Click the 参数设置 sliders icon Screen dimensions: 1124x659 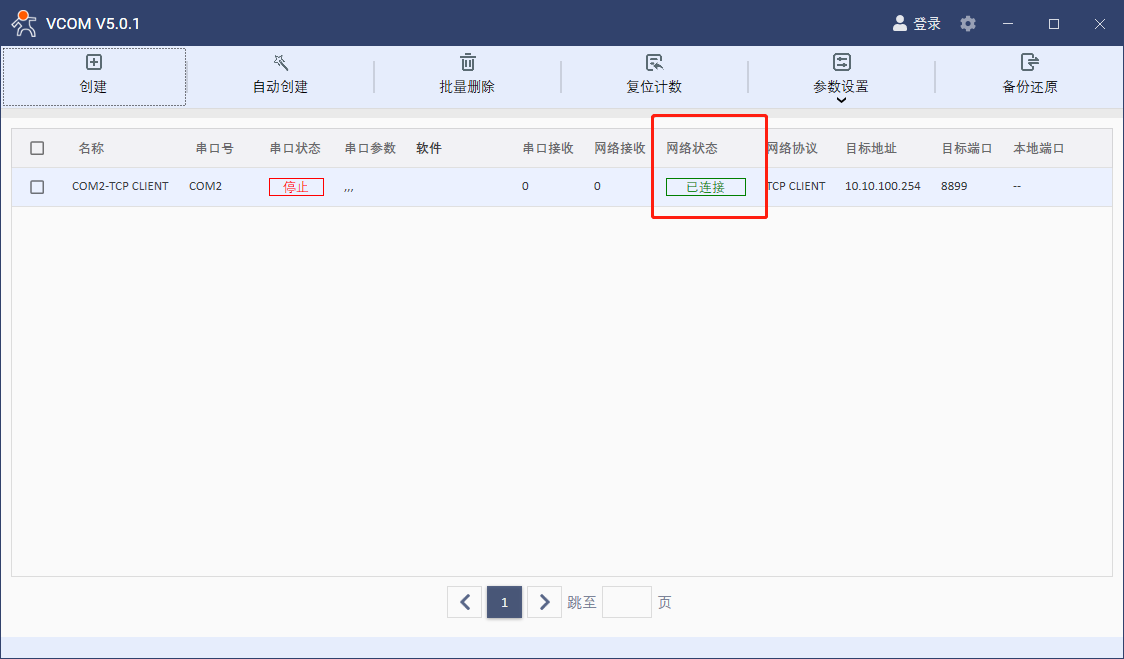point(841,63)
